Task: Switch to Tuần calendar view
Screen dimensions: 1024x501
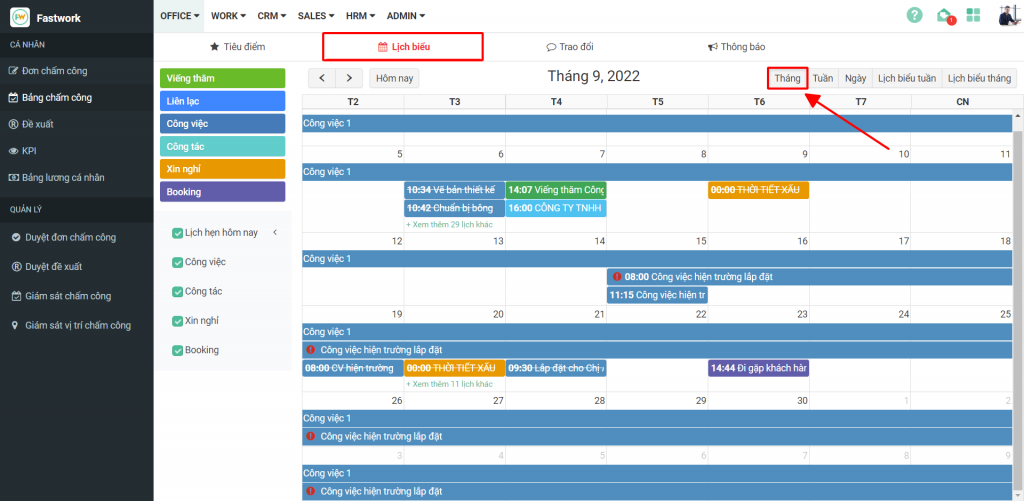Action: 822,78
